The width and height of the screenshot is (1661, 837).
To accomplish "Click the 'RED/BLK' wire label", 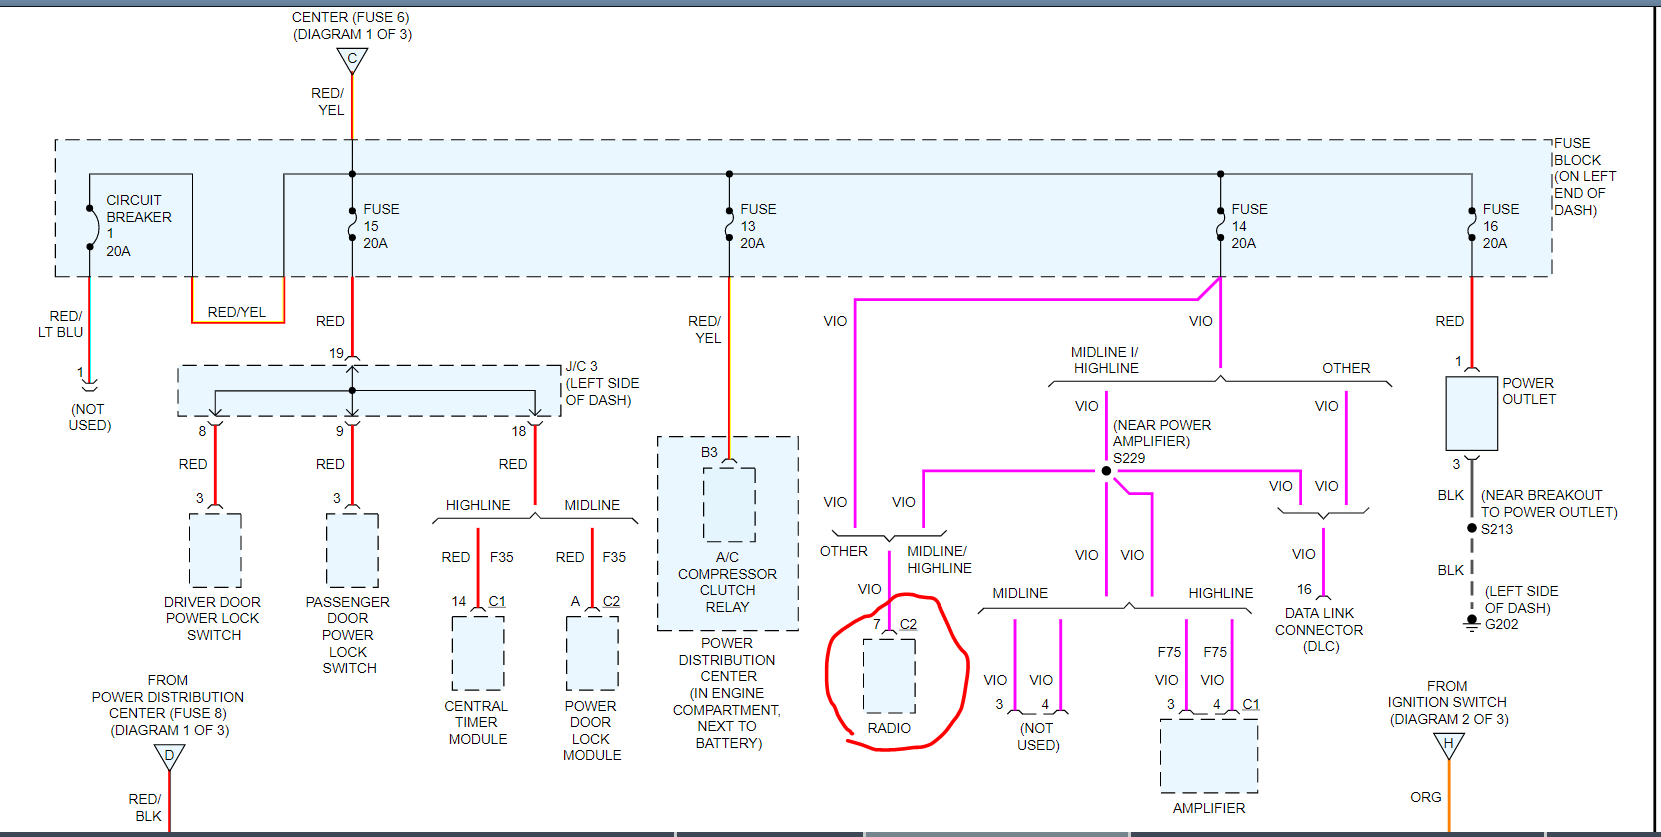I will [x=145, y=807].
